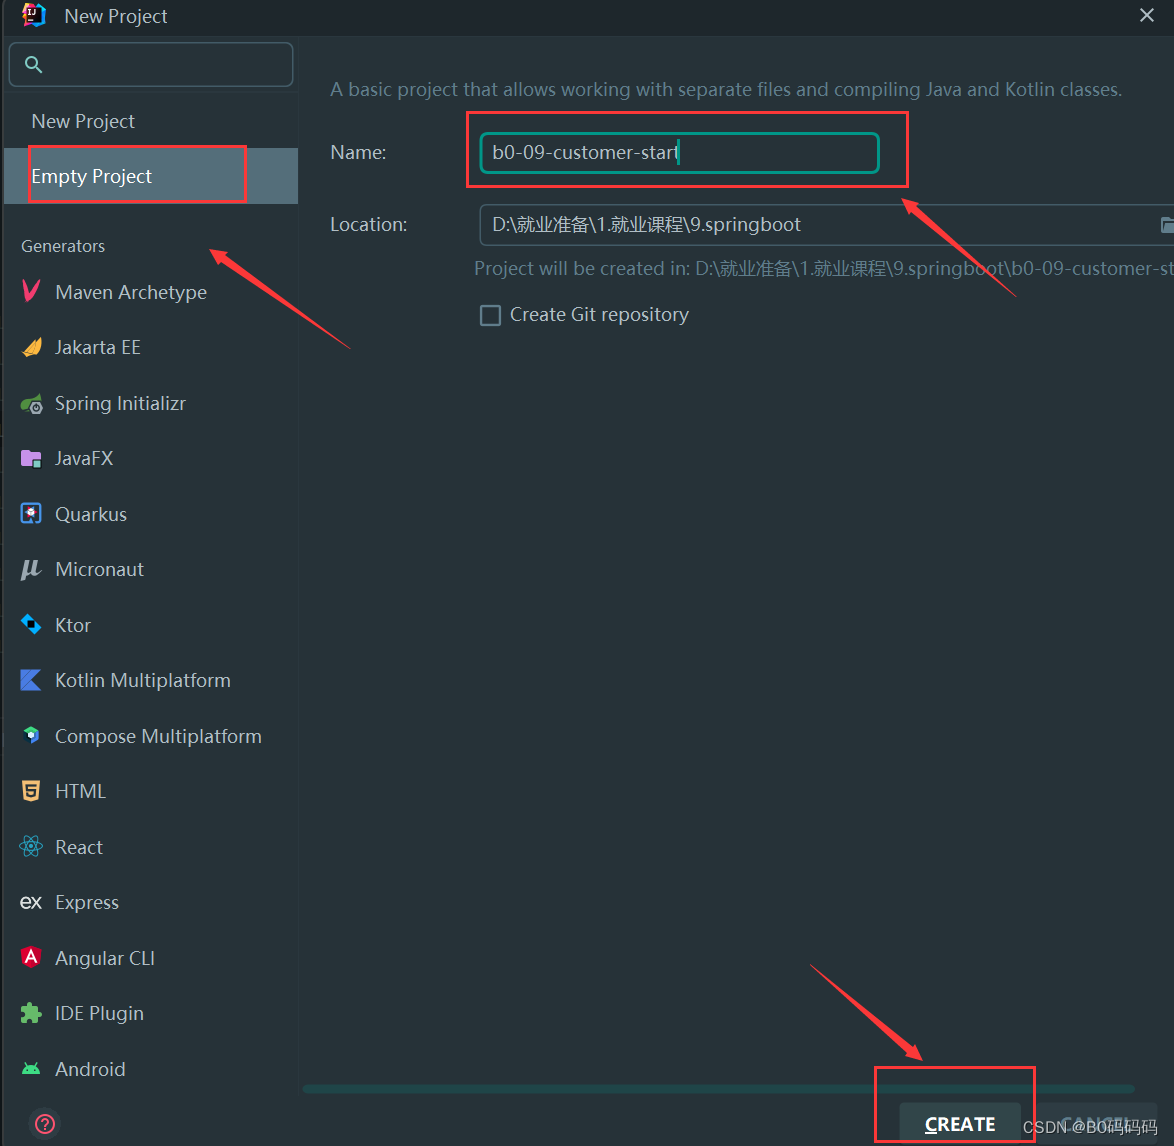Select the Micronaut label
The width and height of the screenshot is (1174, 1146).
coord(100,570)
